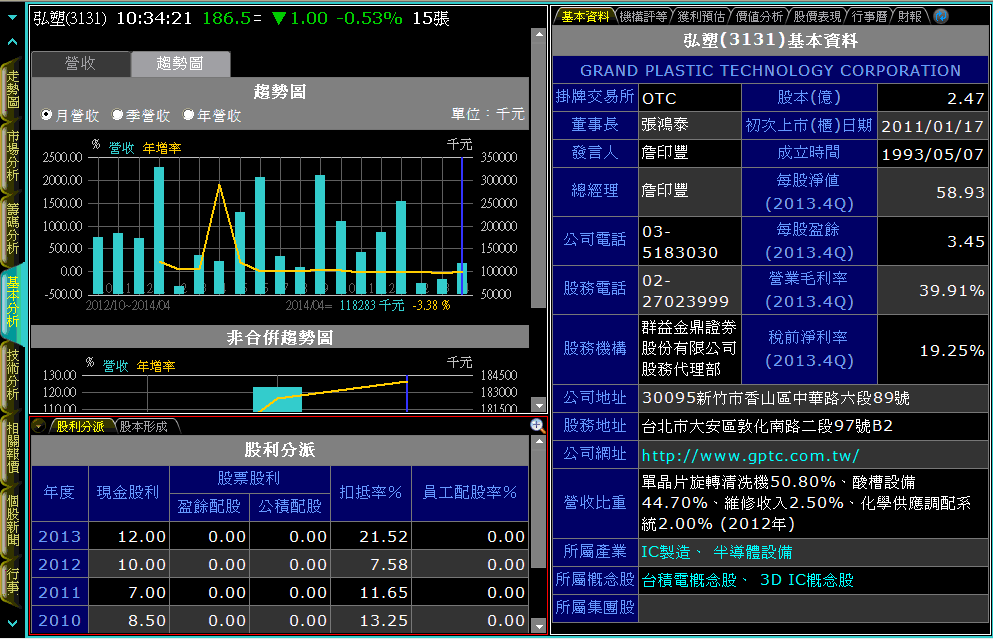Click the 2010 year row in dividend table
This screenshot has width=993, height=639.
pyautogui.click(x=280, y=620)
